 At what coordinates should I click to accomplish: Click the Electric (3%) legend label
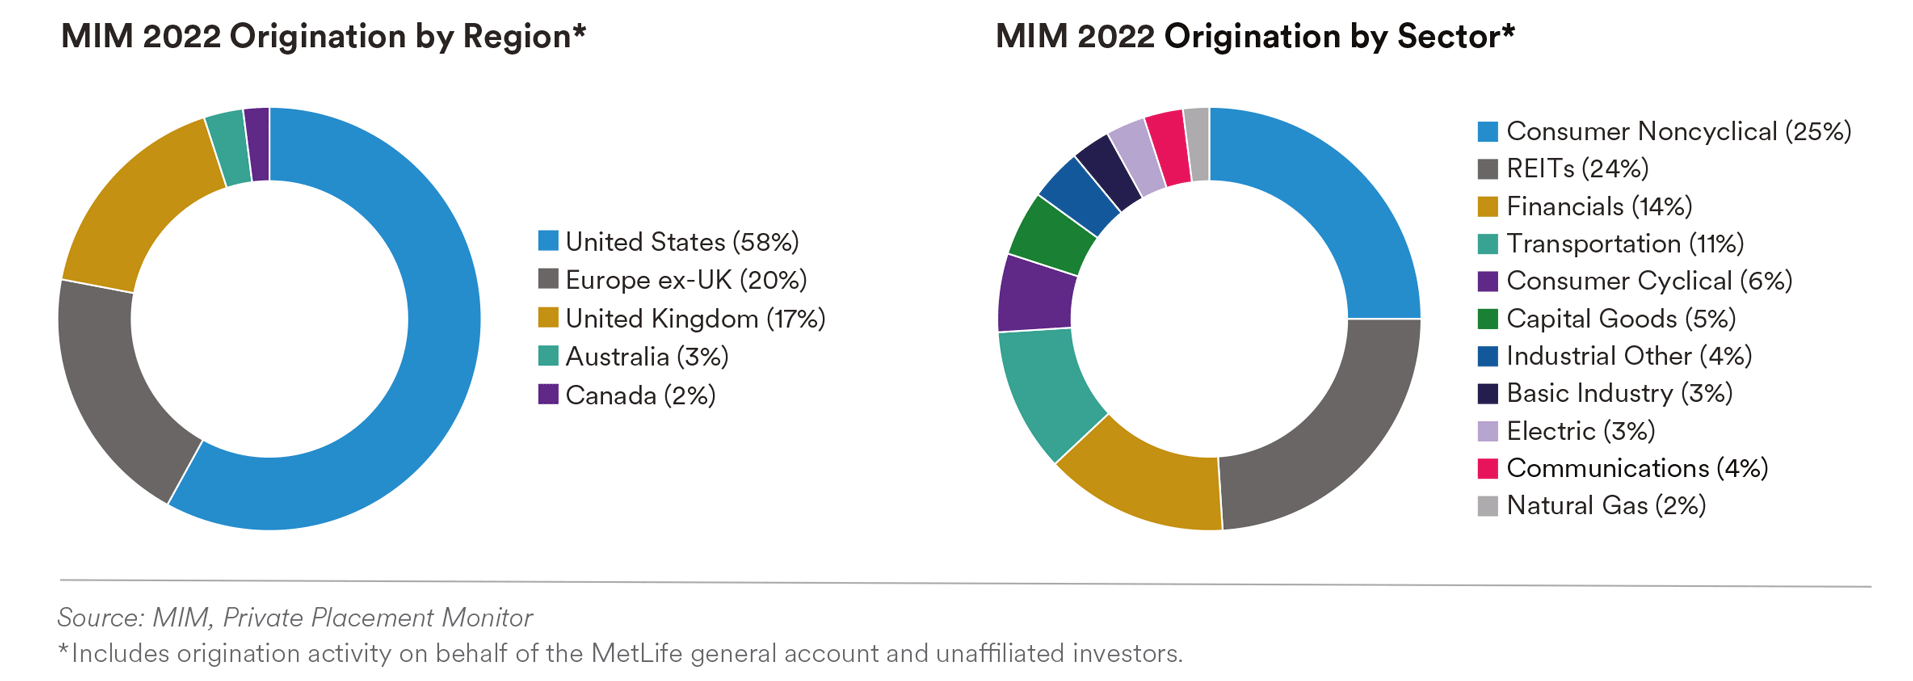coord(1580,431)
